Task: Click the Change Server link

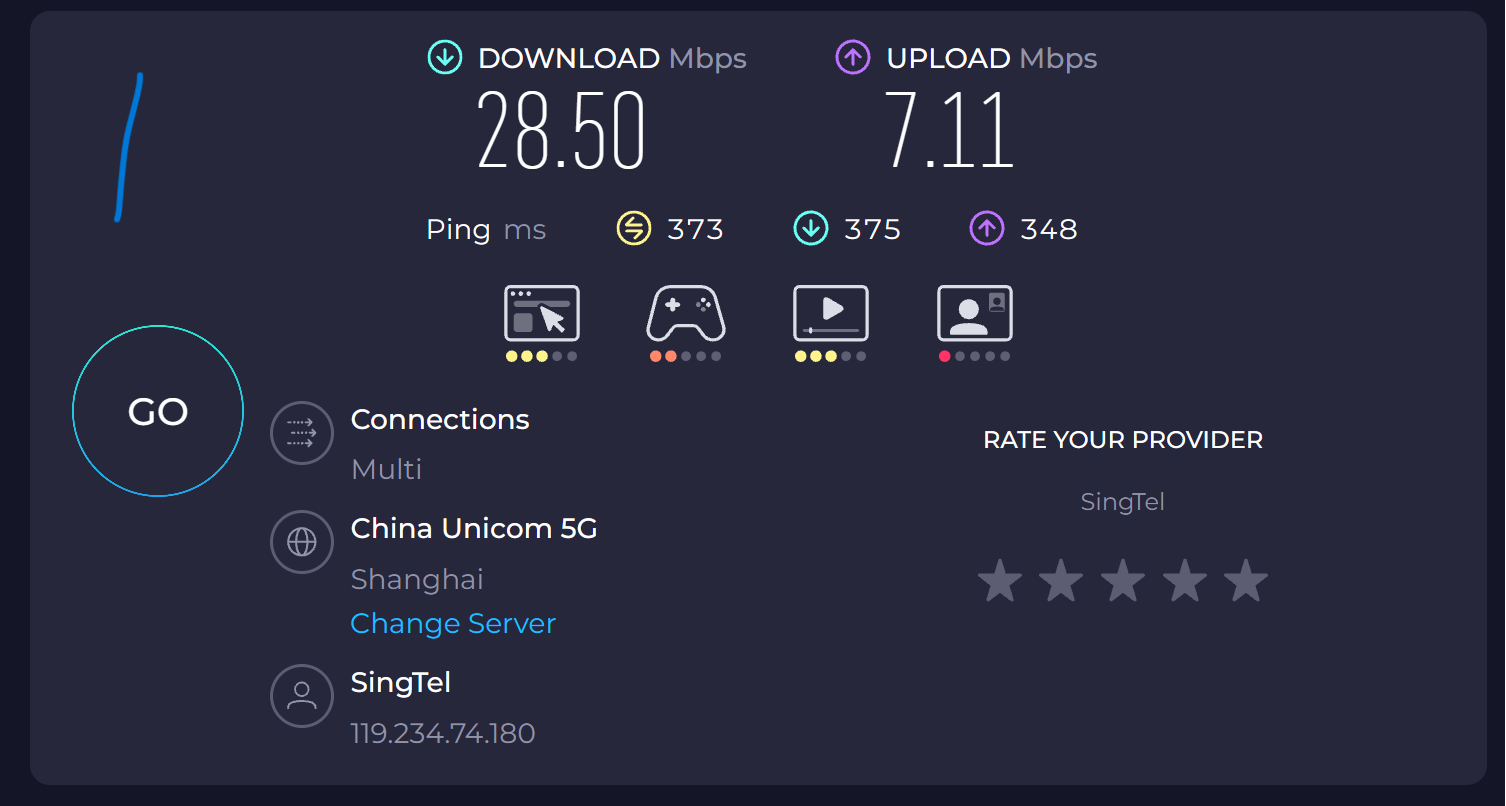Action: 453,623
